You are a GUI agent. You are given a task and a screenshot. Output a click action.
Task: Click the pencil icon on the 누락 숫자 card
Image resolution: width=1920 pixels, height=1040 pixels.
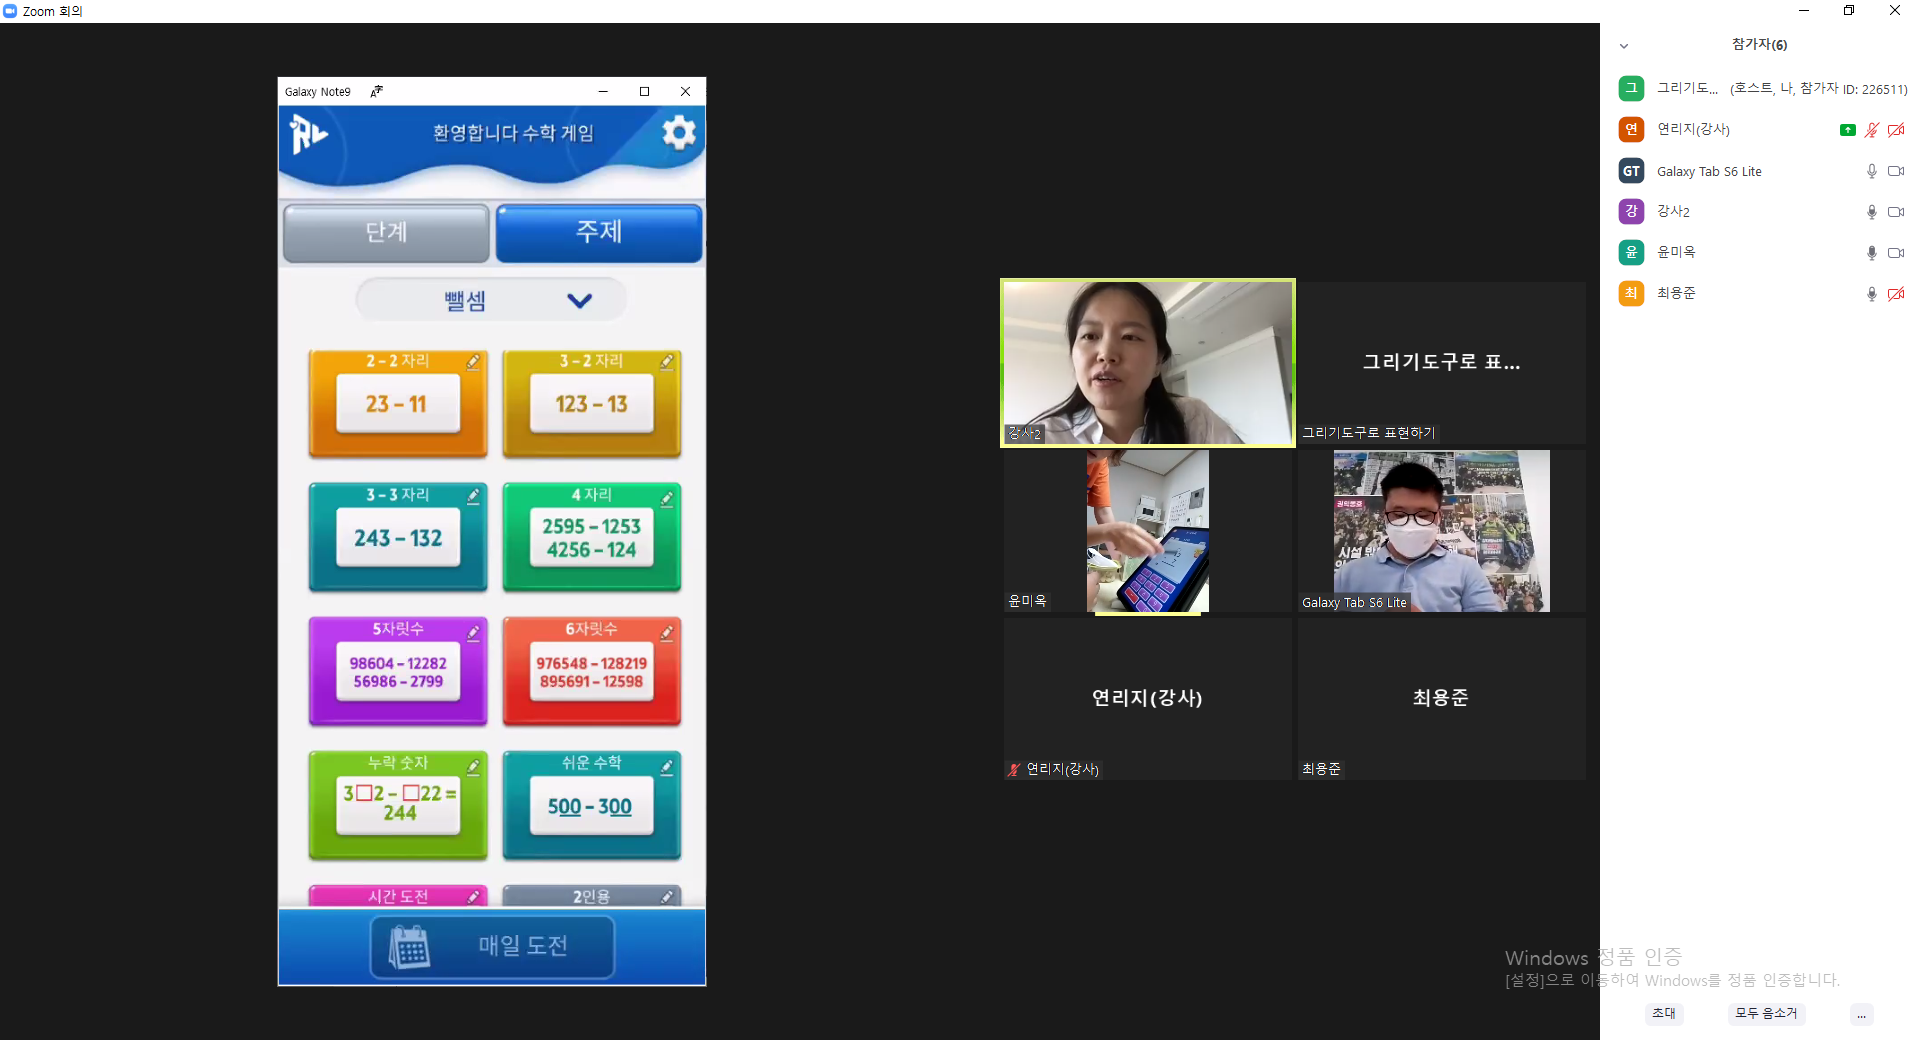pos(474,766)
